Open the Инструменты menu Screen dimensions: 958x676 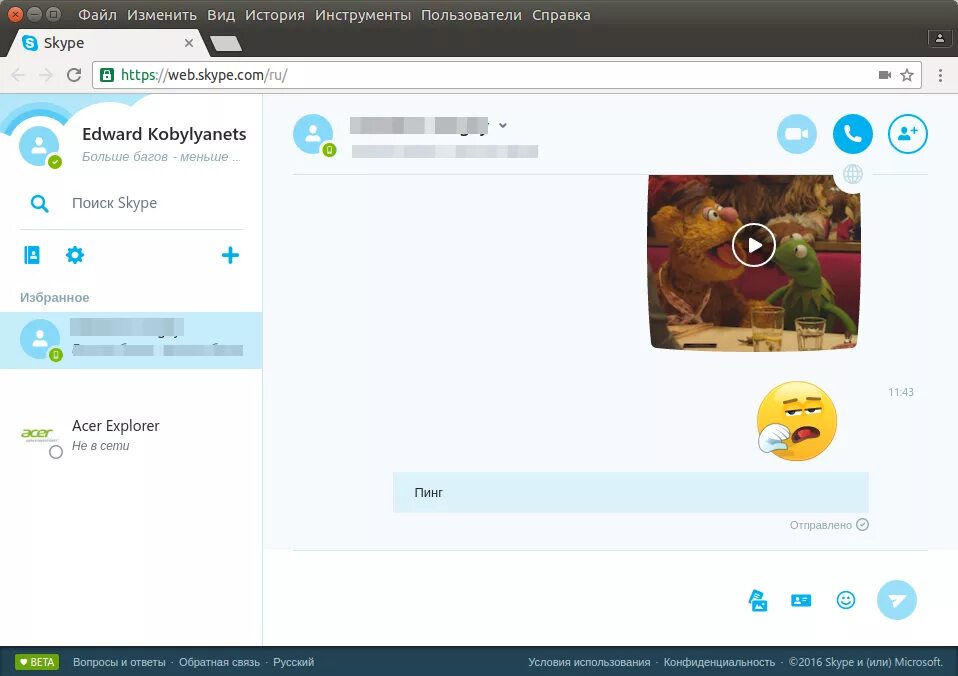point(363,15)
